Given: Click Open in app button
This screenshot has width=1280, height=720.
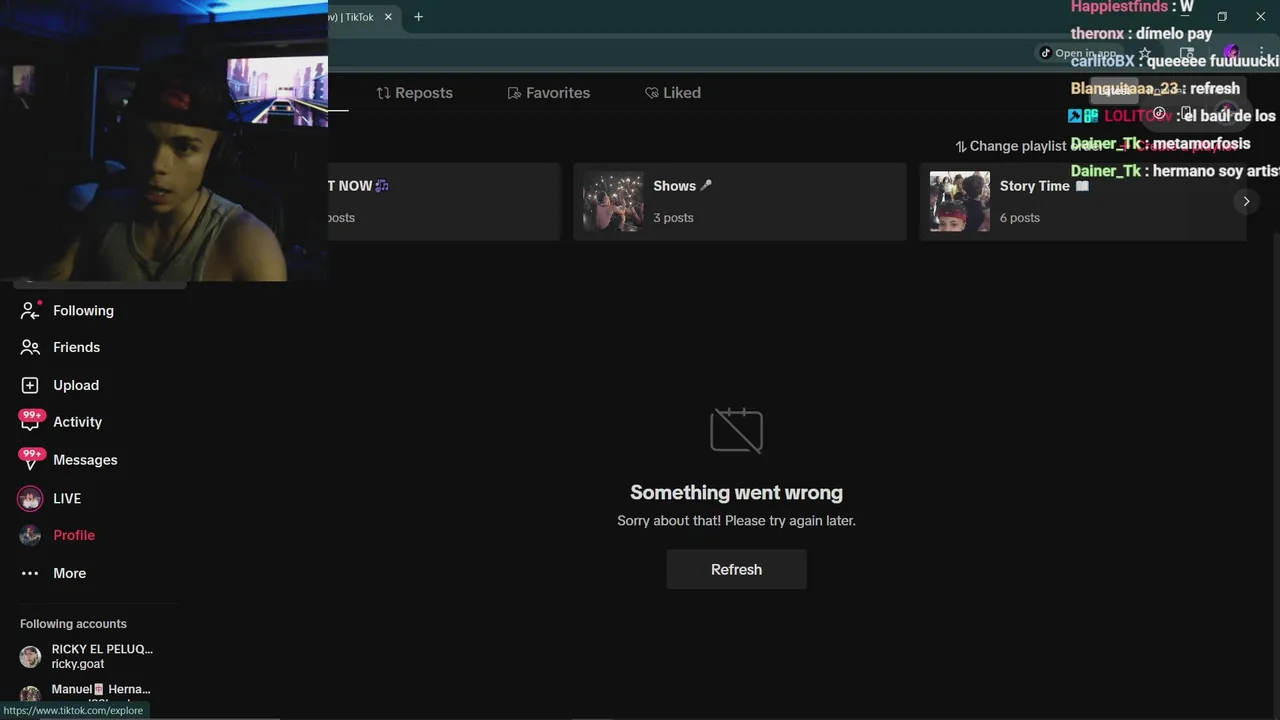Looking at the screenshot, I should coord(1078,53).
